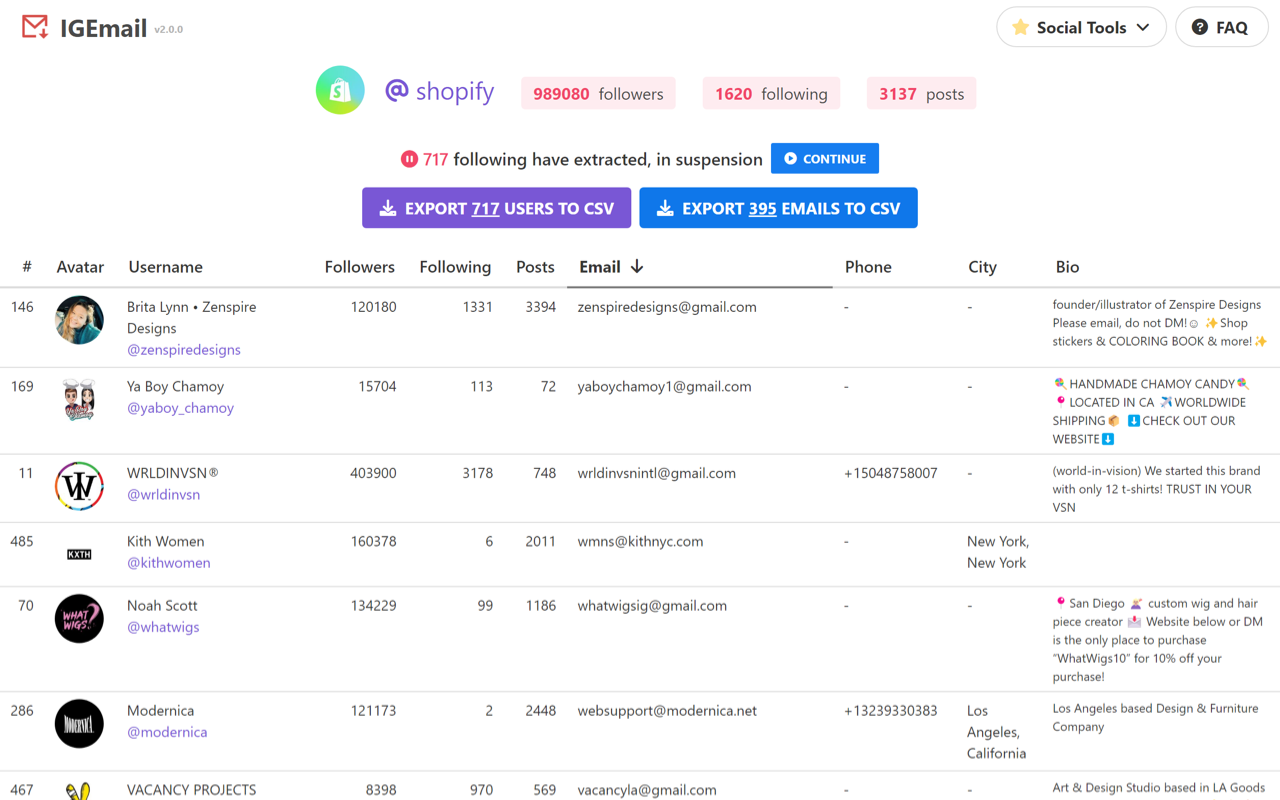The width and height of the screenshot is (1280, 800).
Task: Click phone number +15048758007
Action: (891, 473)
